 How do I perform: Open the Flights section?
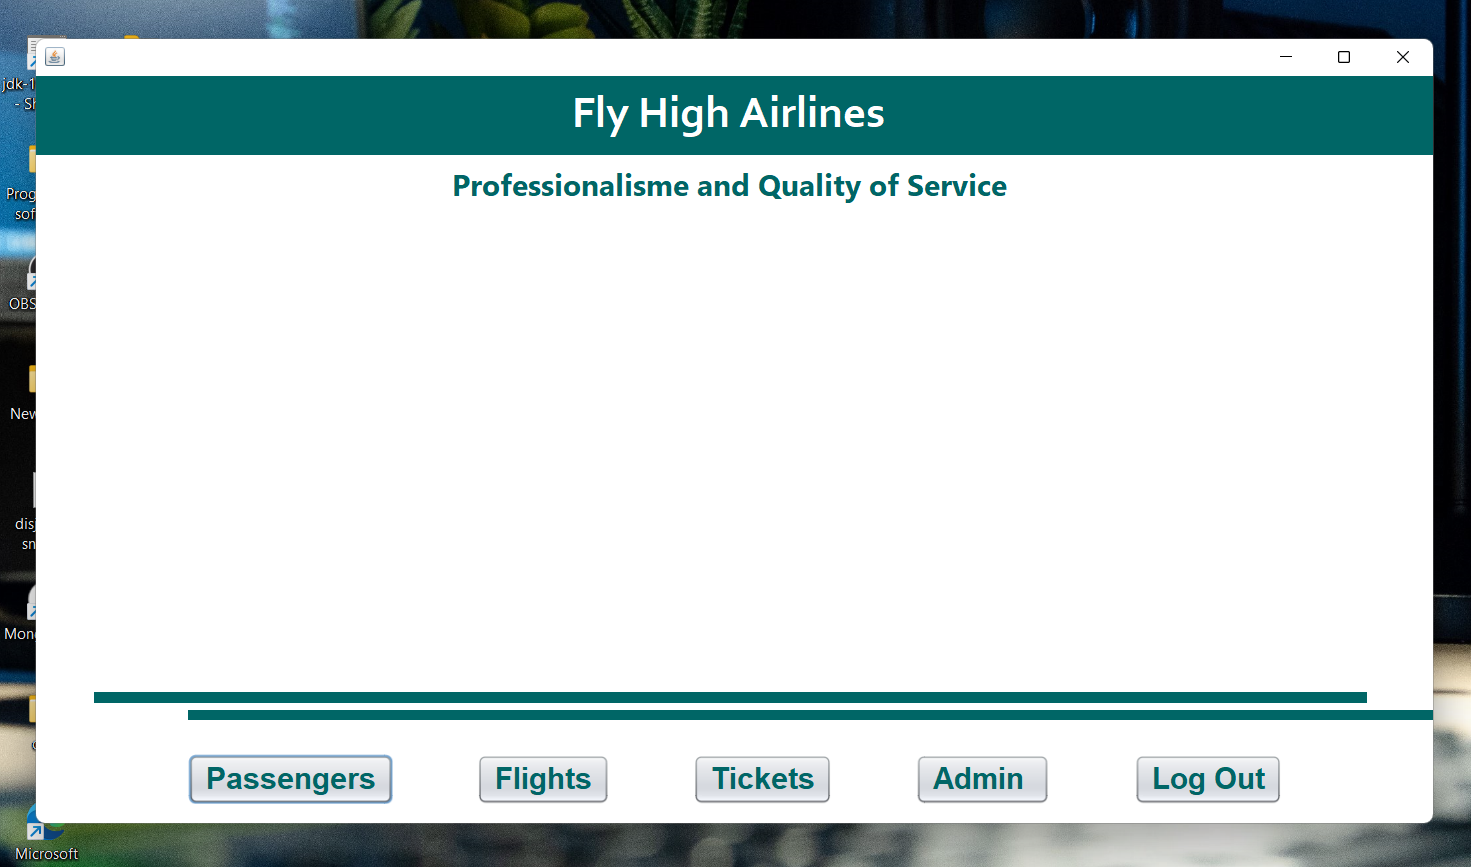coord(543,779)
